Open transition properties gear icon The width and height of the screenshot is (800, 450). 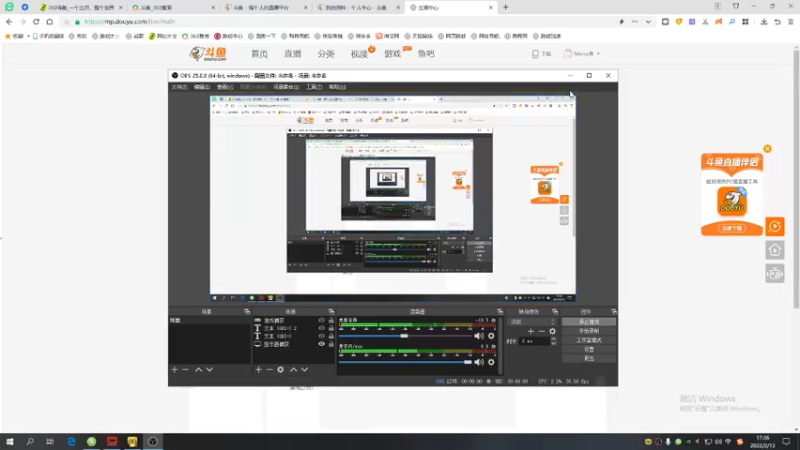[552, 331]
